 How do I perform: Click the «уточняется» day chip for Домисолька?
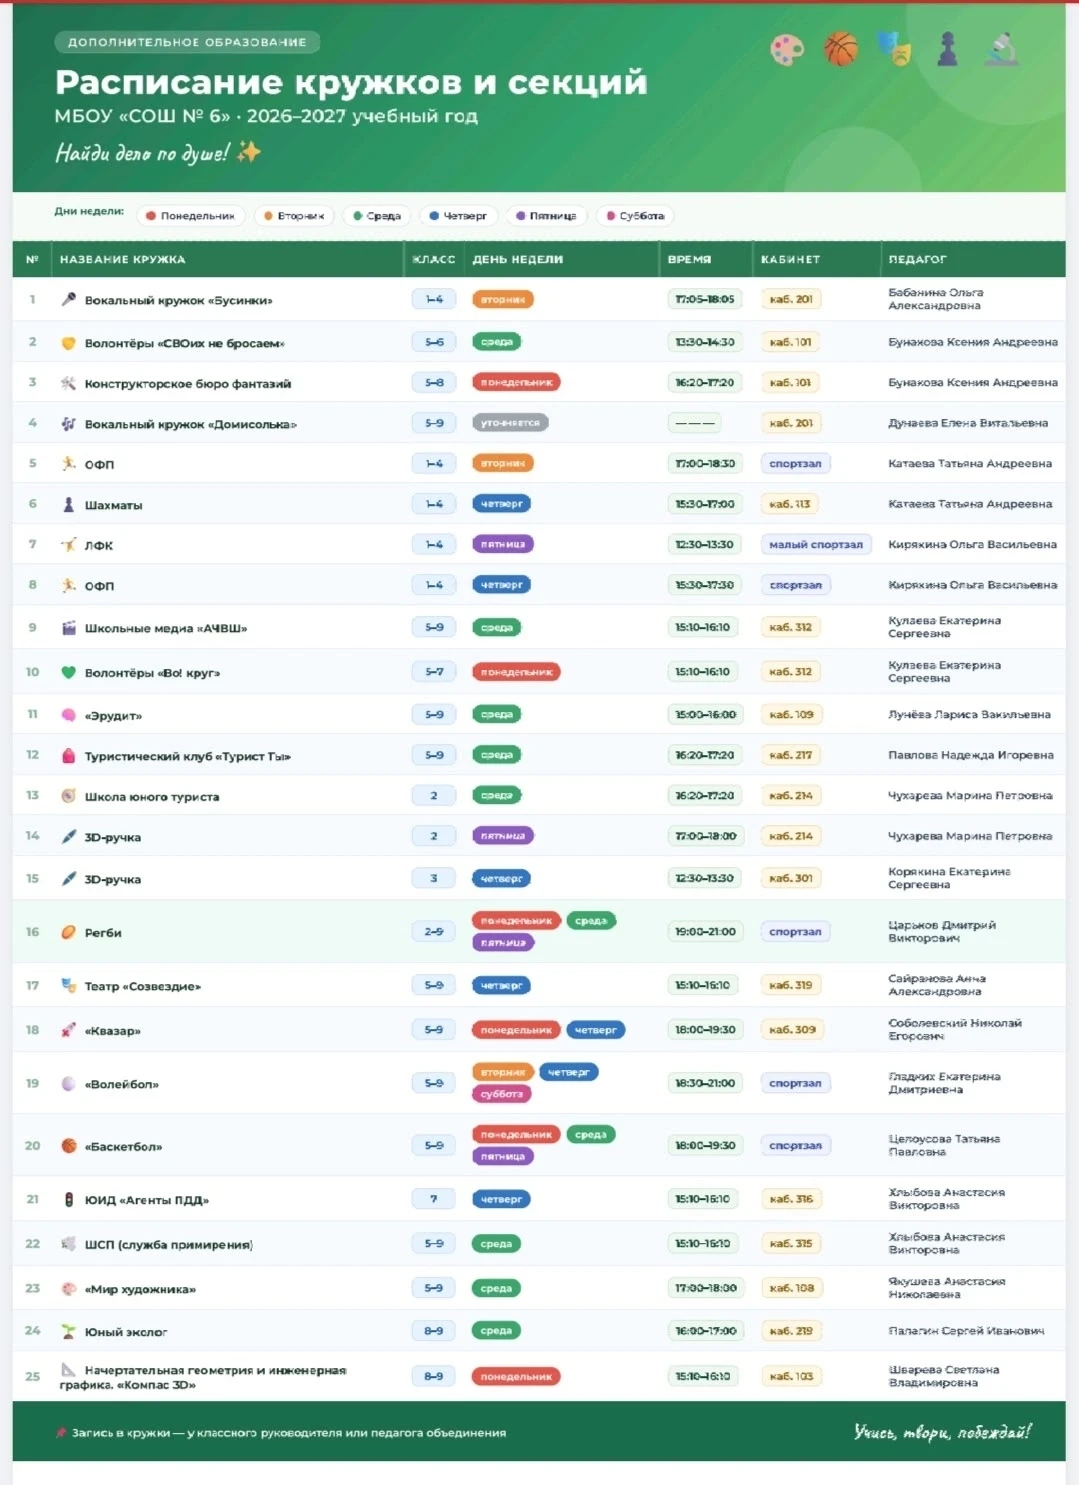click(510, 423)
